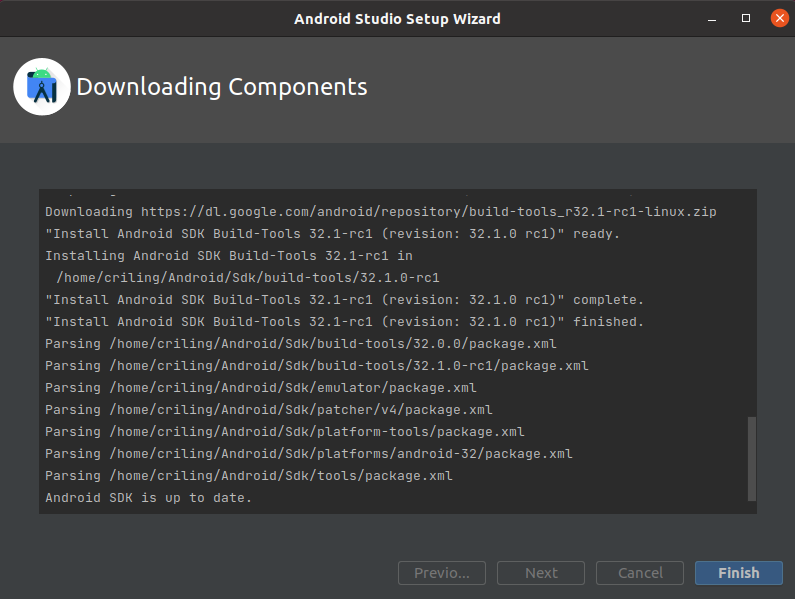Click the log panel vertical scrollbar thumb
The image size is (795, 599).
[752, 459]
